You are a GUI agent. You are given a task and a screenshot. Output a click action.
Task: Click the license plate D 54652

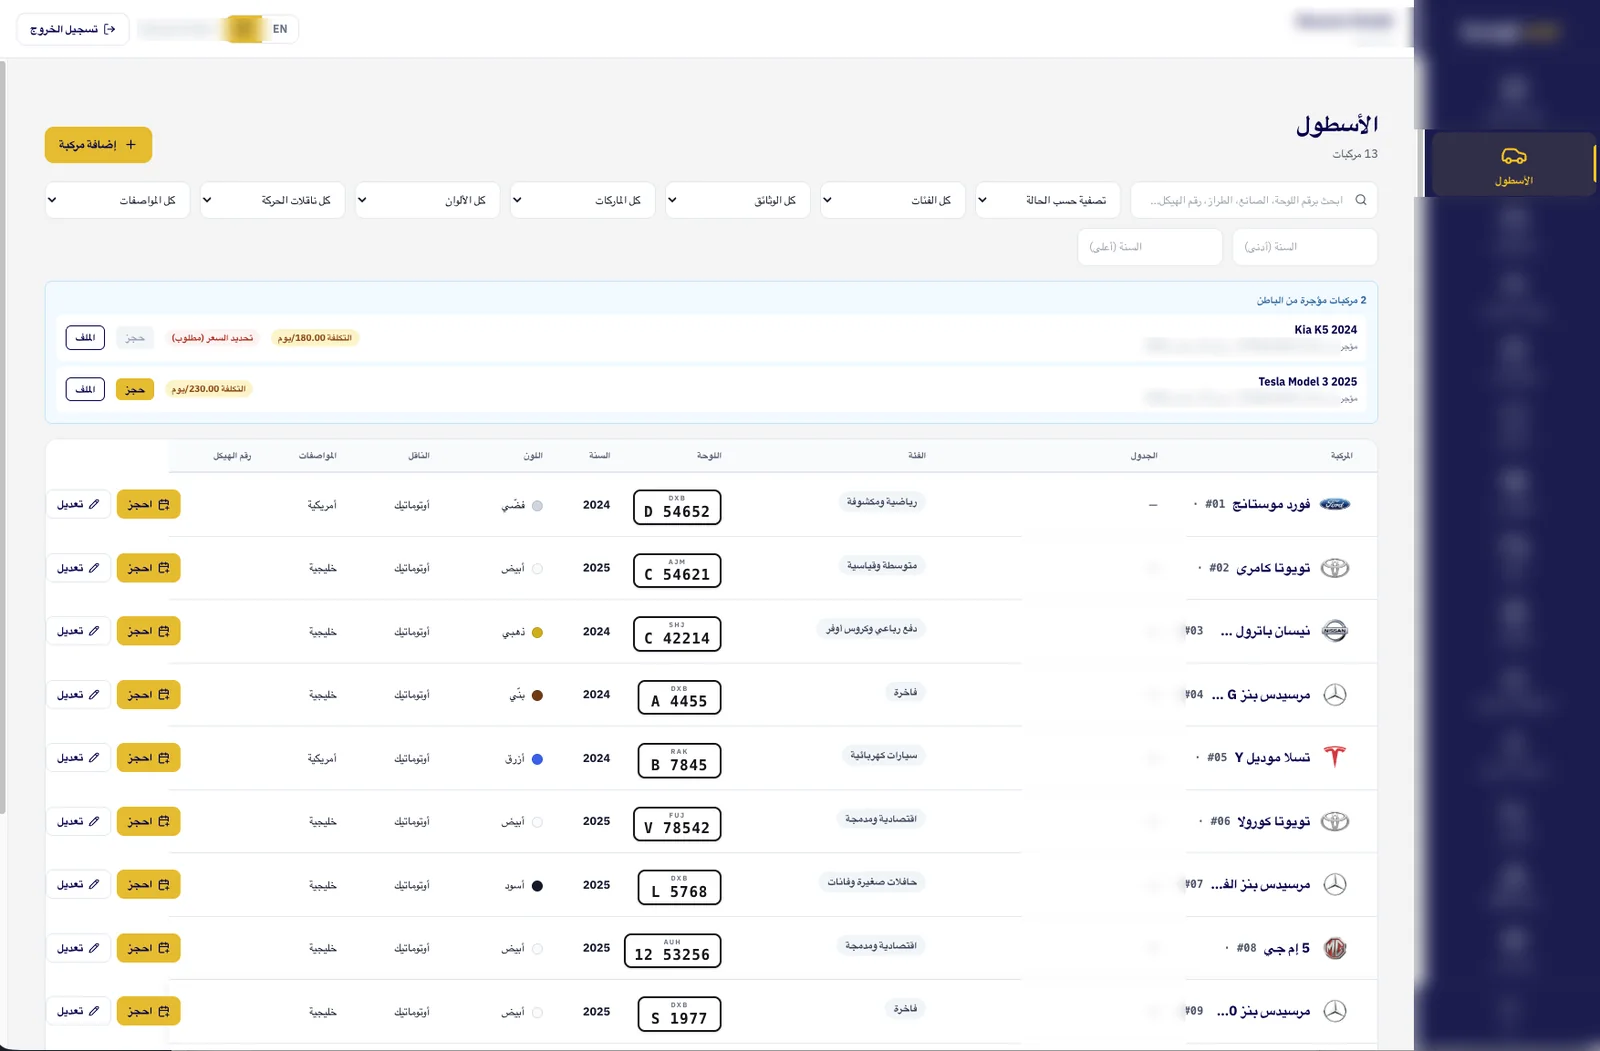(x=677, y=507)
